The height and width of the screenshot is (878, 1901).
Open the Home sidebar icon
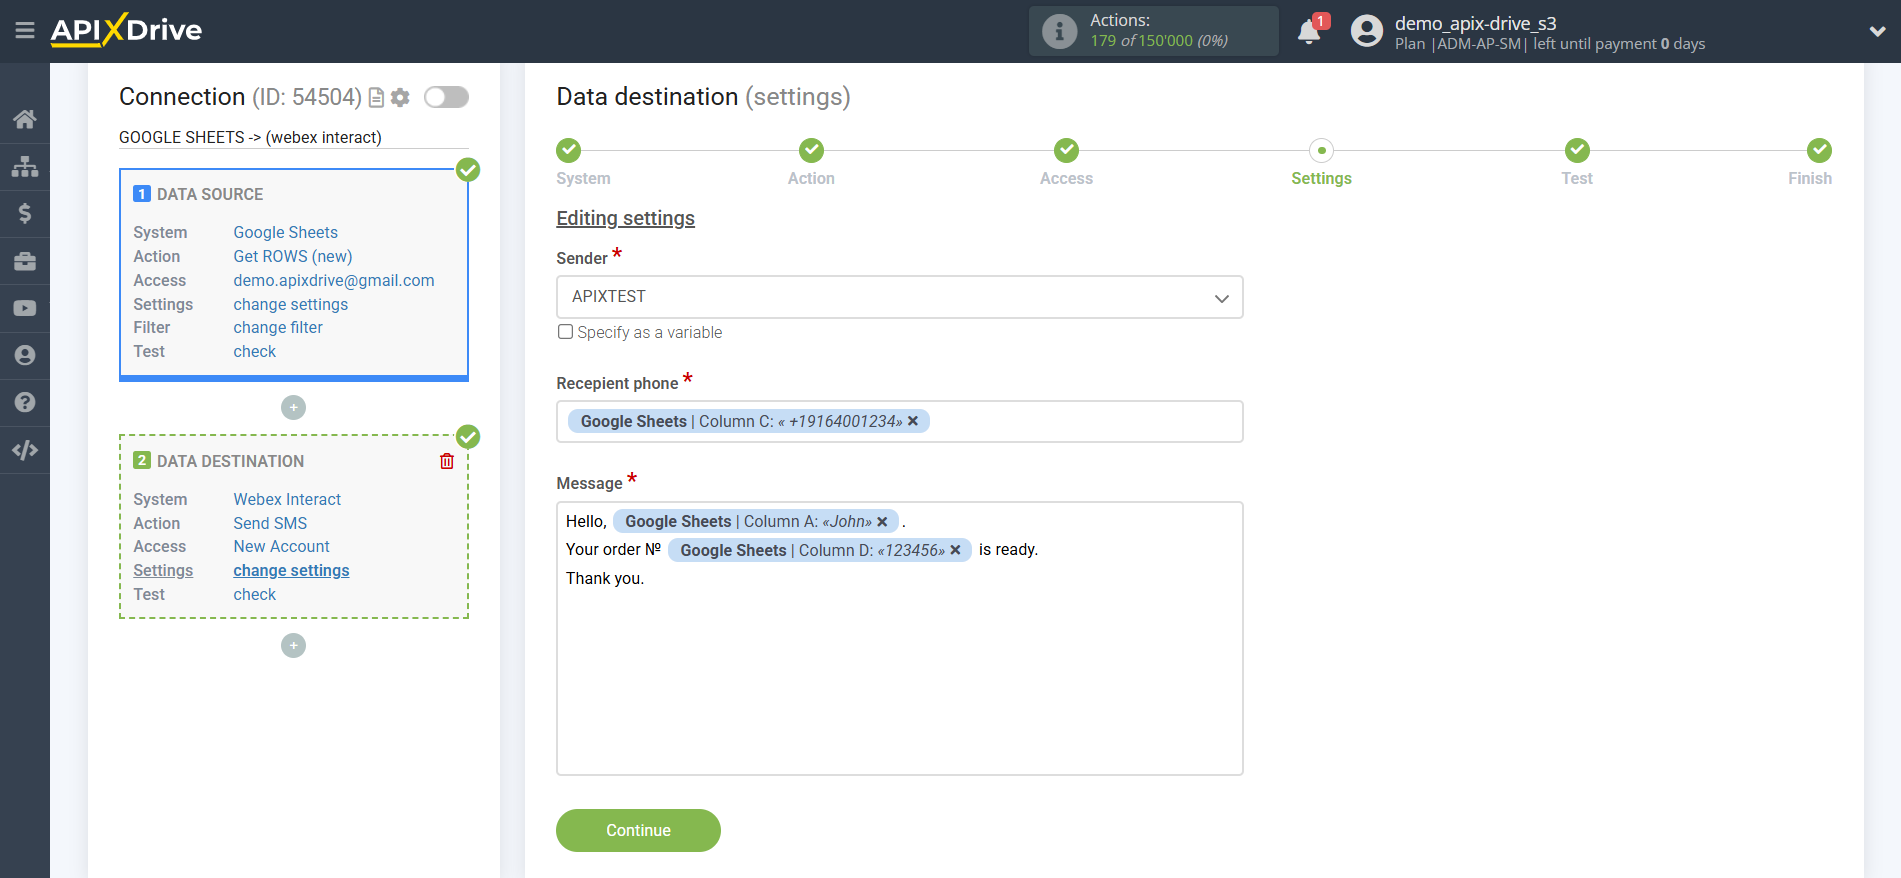(25, 119)
